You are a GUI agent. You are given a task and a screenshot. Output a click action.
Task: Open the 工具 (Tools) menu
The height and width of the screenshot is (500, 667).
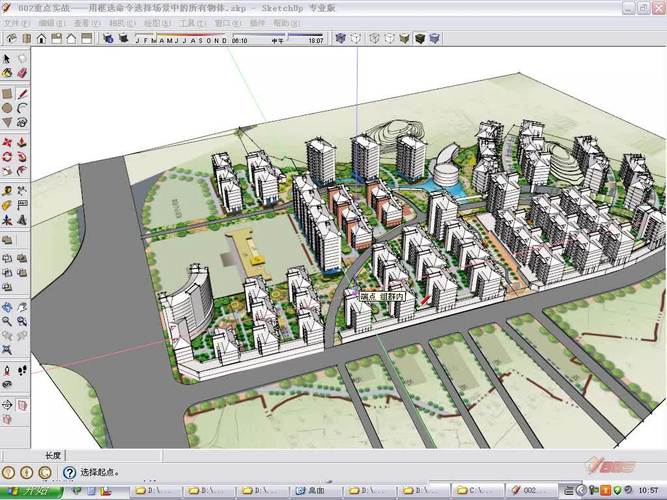click(192, 23)
